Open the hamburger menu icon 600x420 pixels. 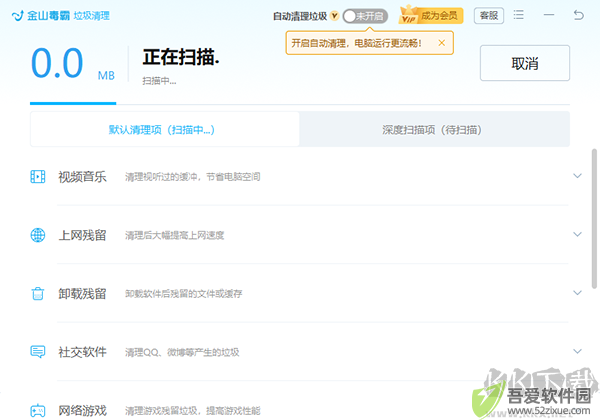click(518, 15)
